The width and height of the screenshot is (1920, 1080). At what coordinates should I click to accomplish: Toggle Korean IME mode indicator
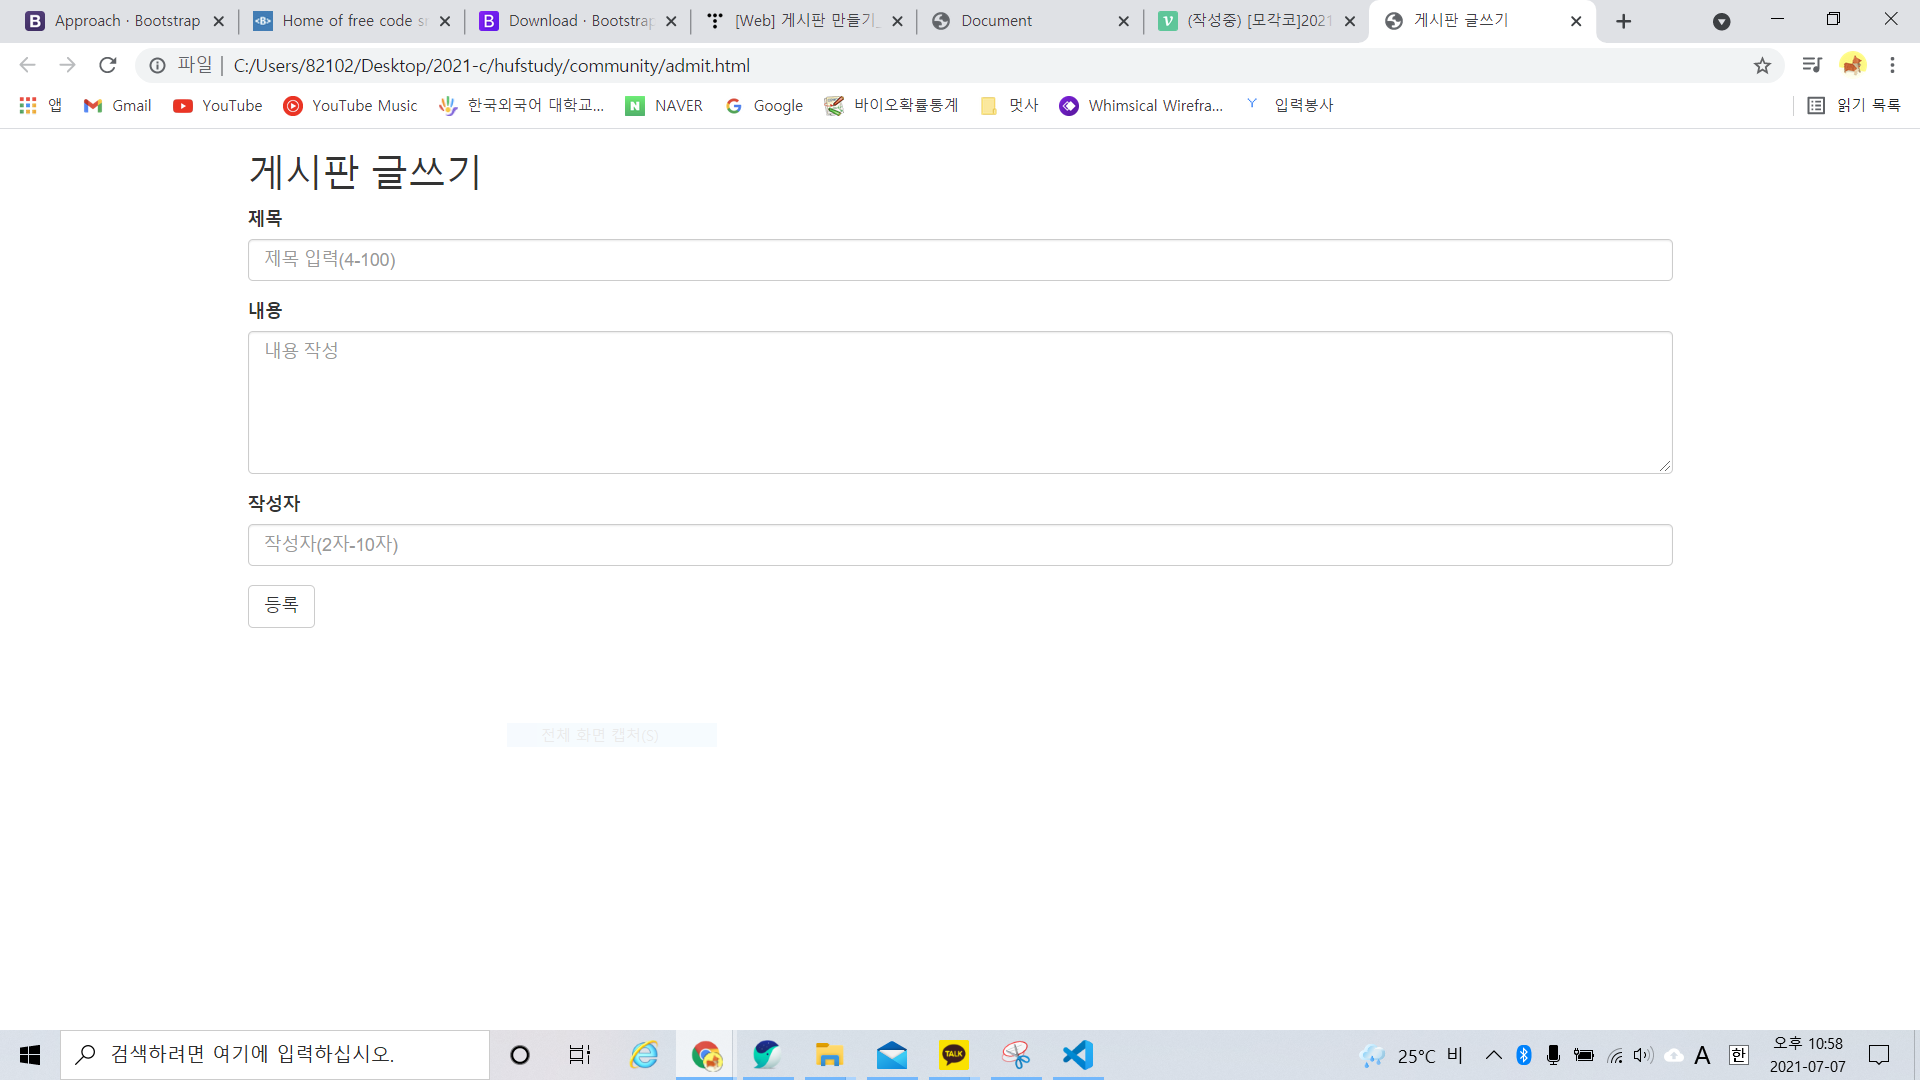coord(1739,1055)
